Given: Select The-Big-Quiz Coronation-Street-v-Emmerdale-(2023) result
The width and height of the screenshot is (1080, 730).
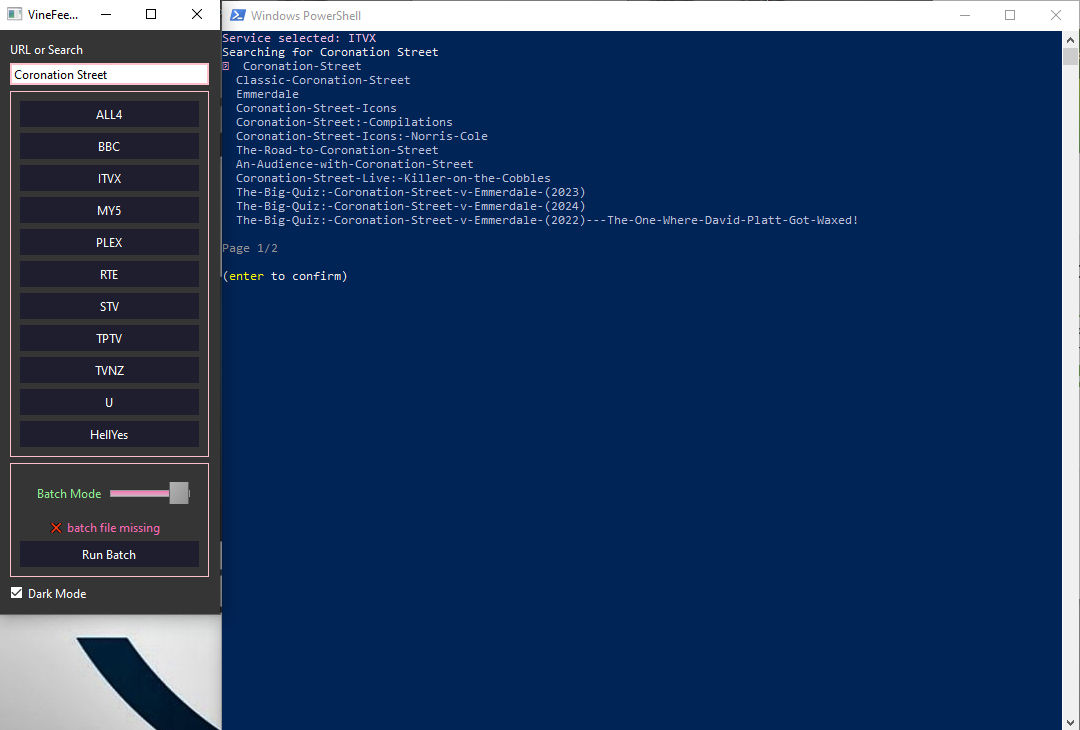Looking at the screenshot, I should coord(411,192).
